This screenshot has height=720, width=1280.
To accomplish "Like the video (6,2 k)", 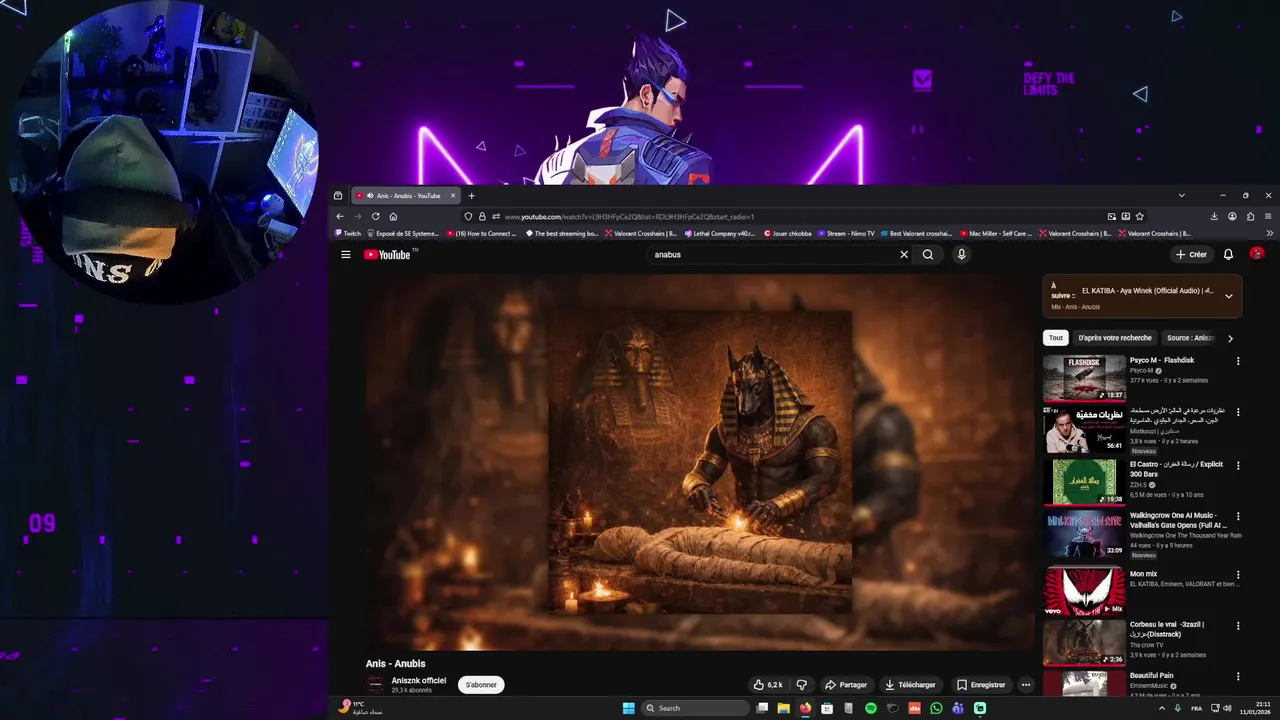I will point(769,685).
